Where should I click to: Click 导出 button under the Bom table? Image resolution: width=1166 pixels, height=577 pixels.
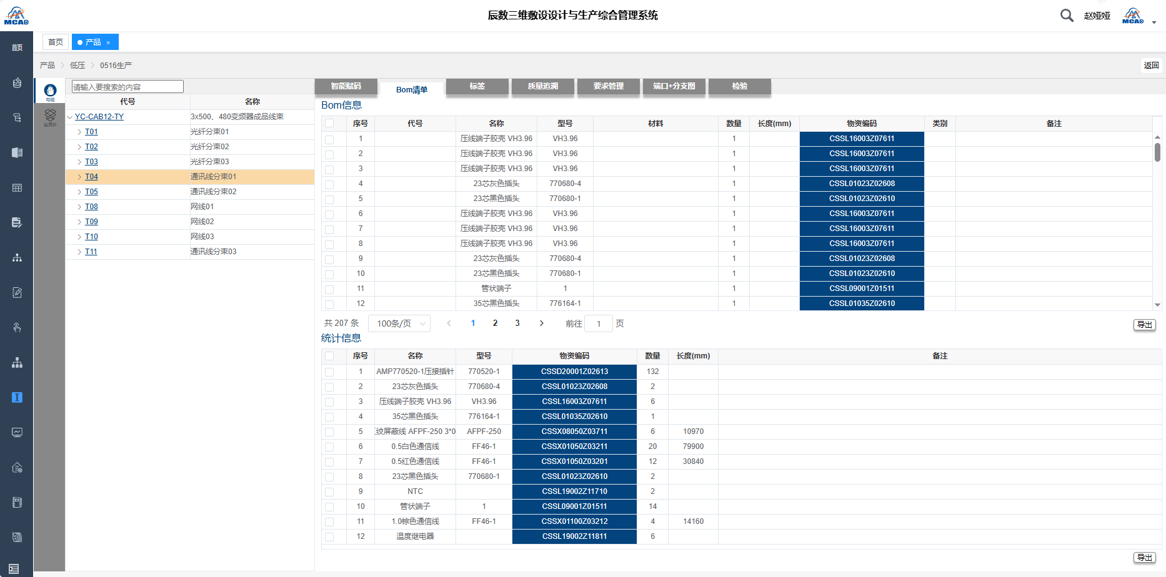1144,325
